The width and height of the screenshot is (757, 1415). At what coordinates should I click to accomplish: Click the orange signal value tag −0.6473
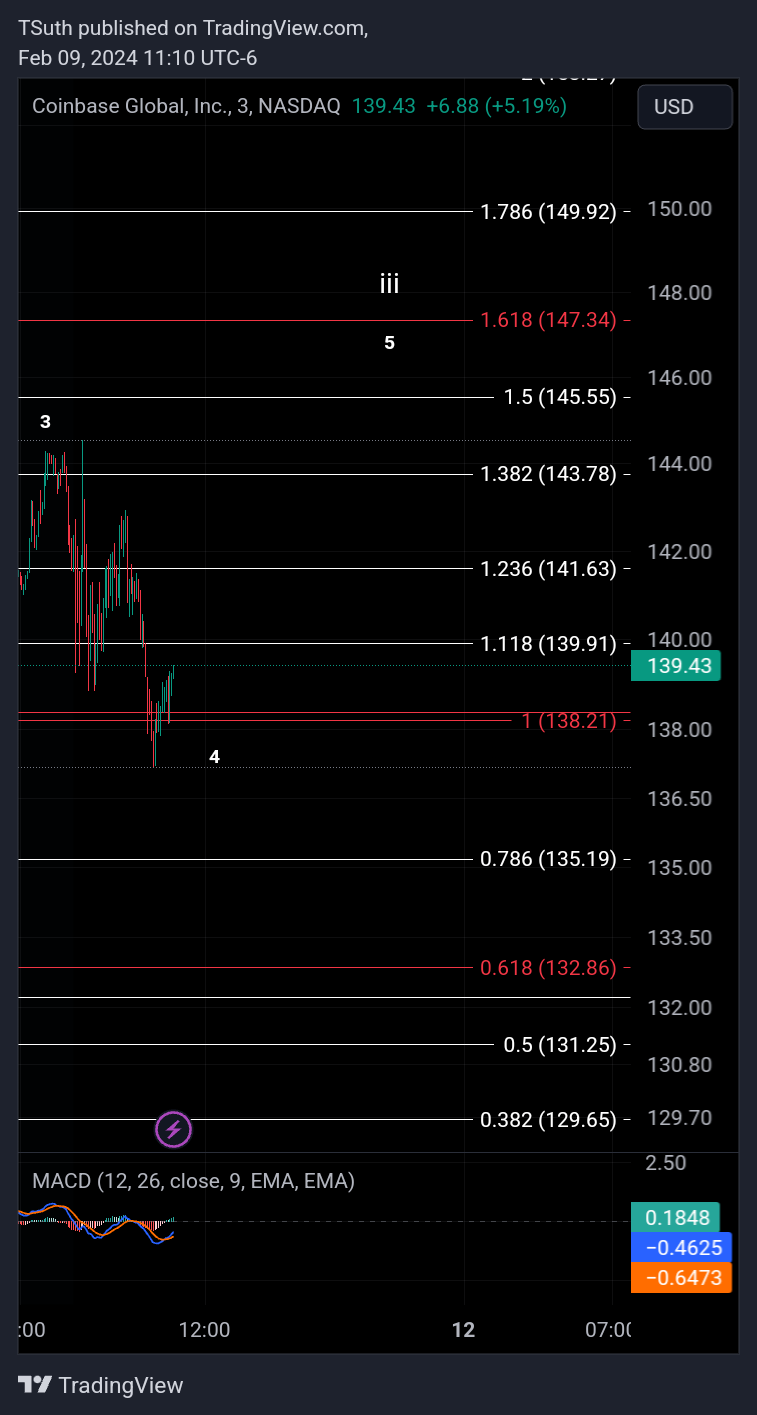coord(682,1277)
